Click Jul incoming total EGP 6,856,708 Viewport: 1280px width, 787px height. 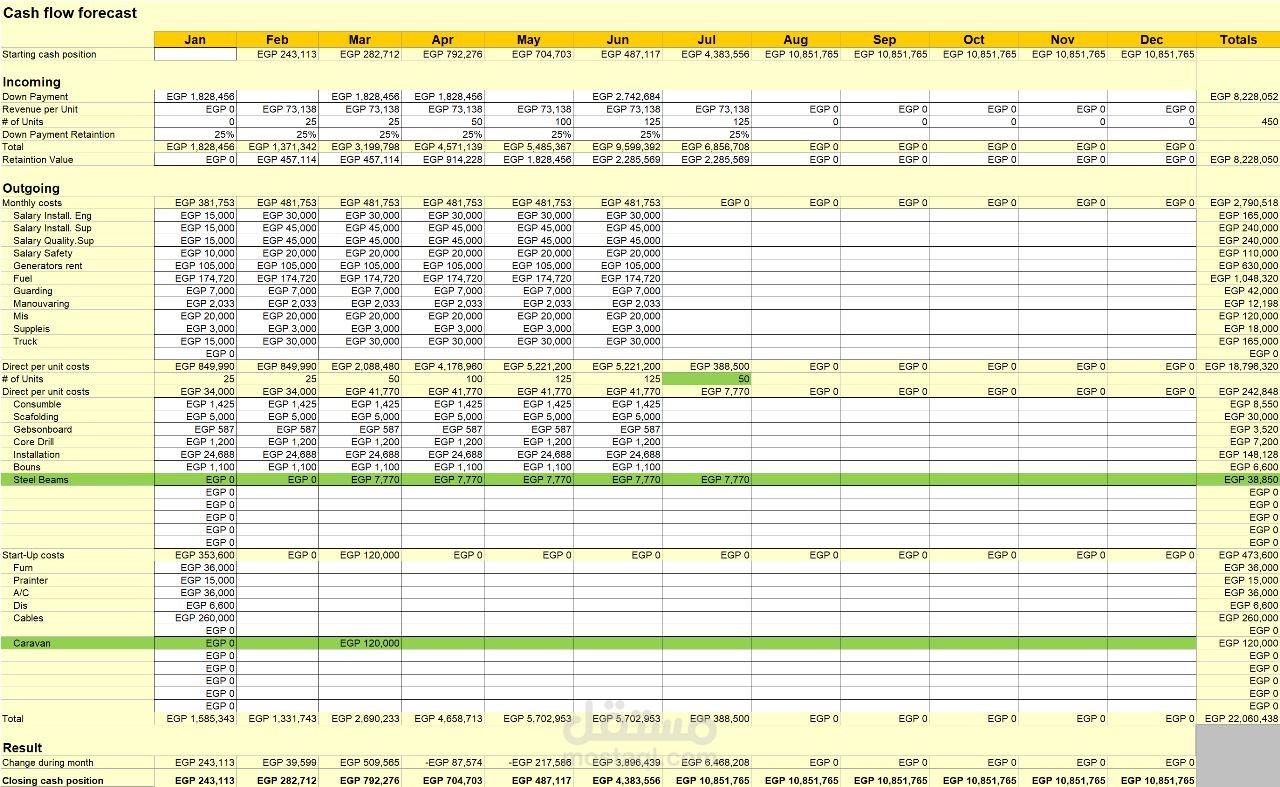[706, 147]
